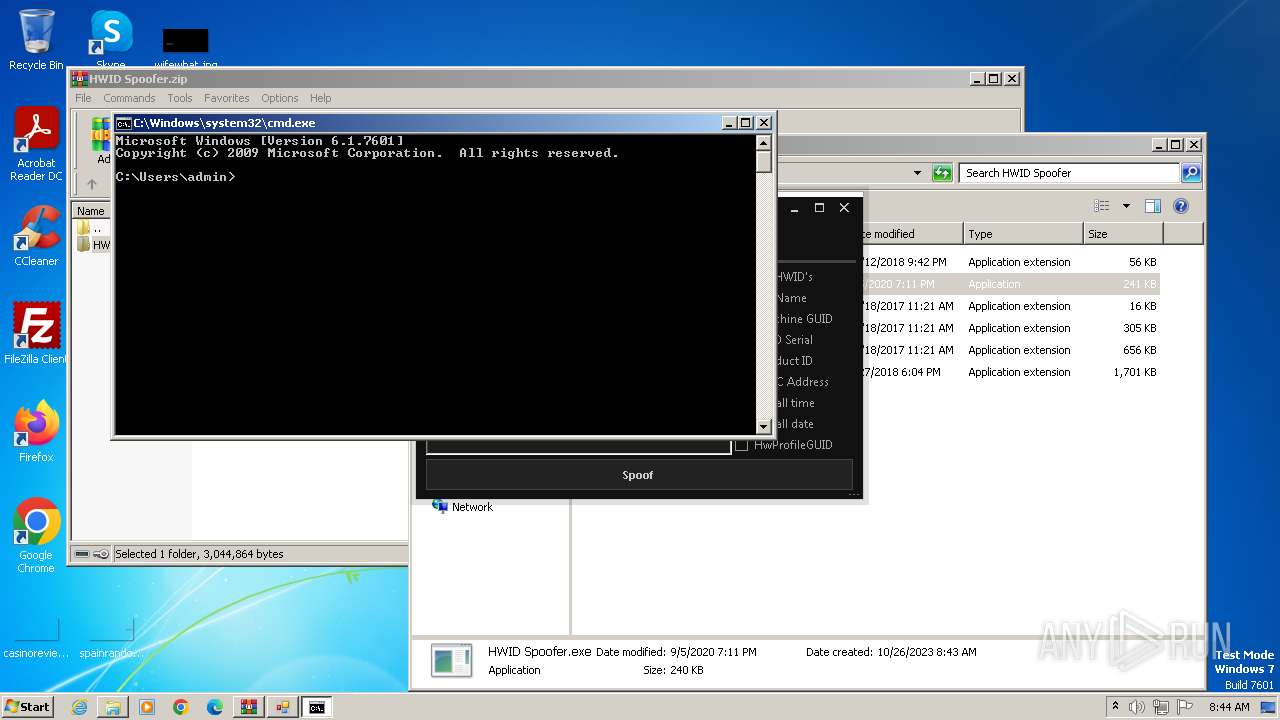The height and width of the screenshot is (720, 1280).
Task: Change your view icon in Explorer
Action: pos(1102,206)
